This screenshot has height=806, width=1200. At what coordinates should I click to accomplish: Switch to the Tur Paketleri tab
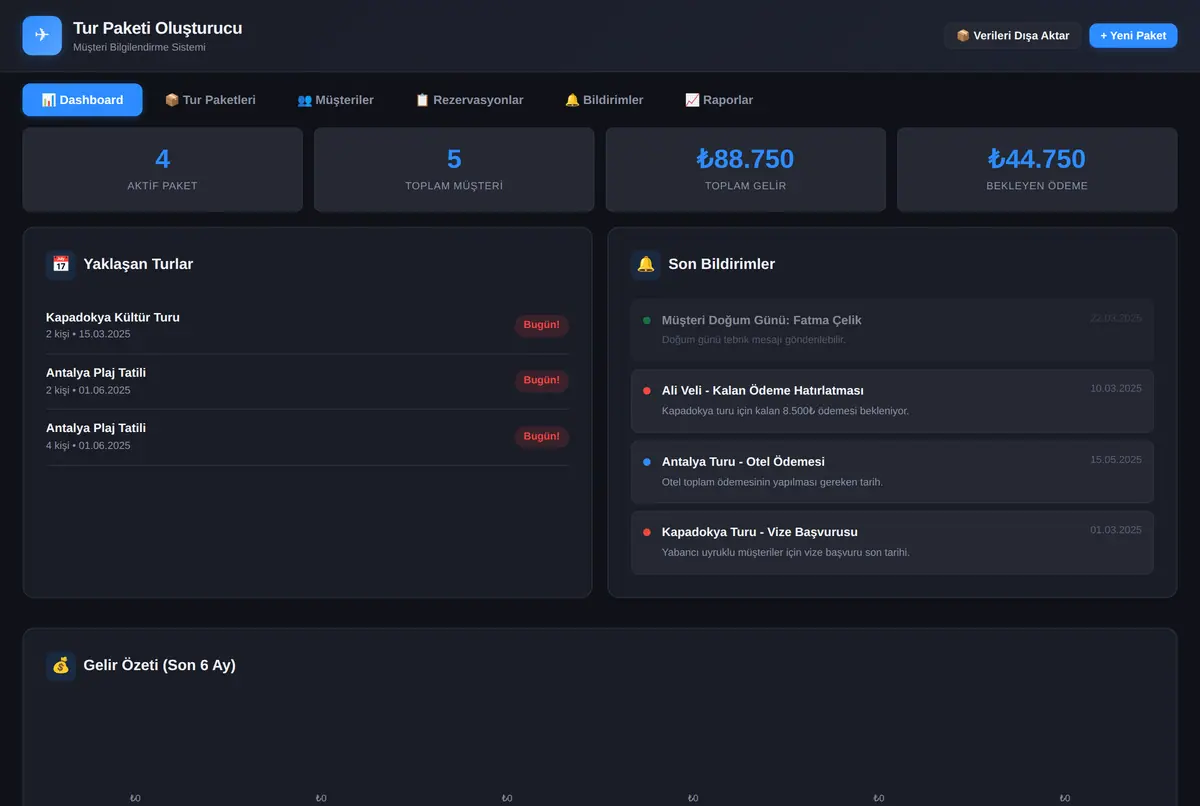click(210, 100)
